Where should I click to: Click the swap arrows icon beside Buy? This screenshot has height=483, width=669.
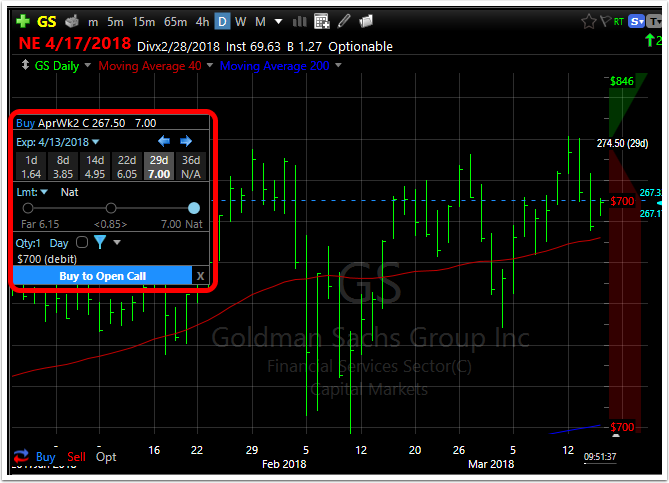pos(21,457)
